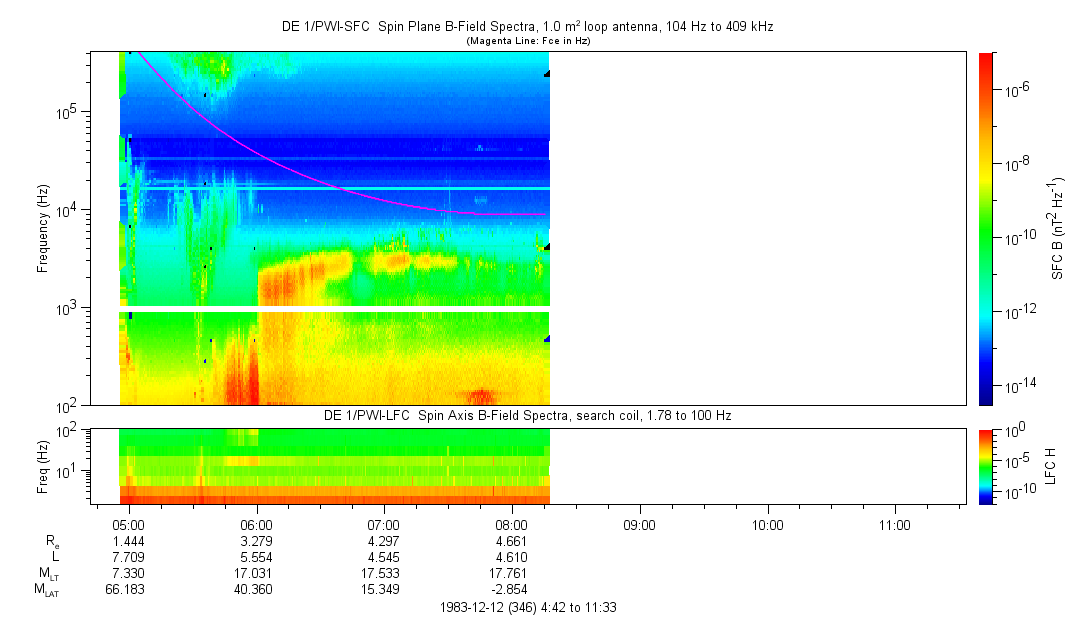This screenshot has width=1083, height=620.
Task: Click the 'SFC B (nT² Hz⁻¹)' colorbar label
Action: click(1058, 228)
